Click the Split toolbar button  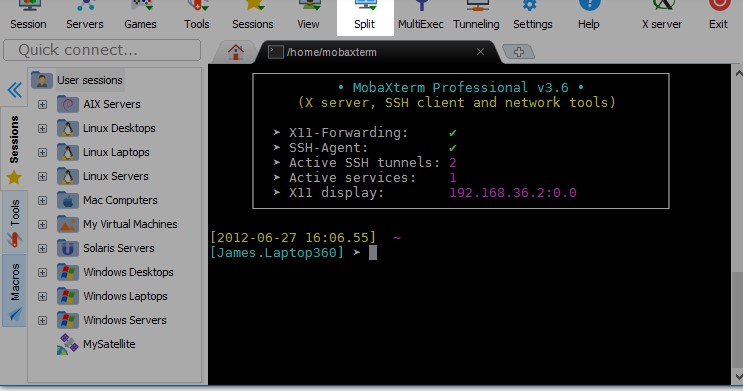pyautogui.click(x=365, y=17)
